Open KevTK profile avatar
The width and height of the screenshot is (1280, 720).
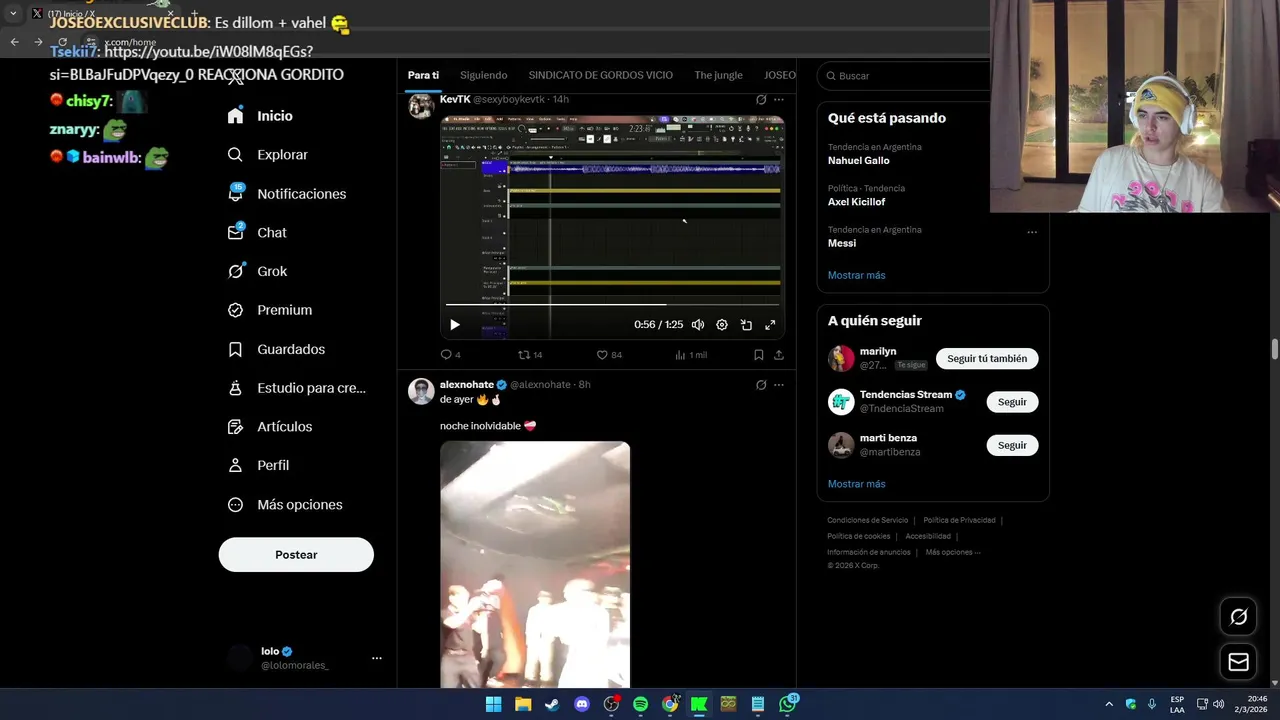click(x=421, y=106)
